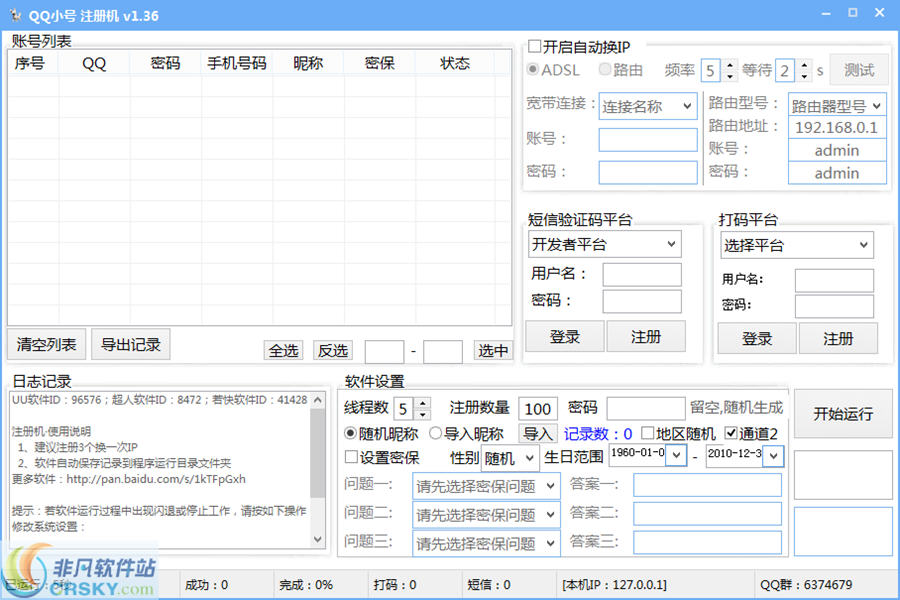Open the 路由器型号 dropdown

coord(837,106)
